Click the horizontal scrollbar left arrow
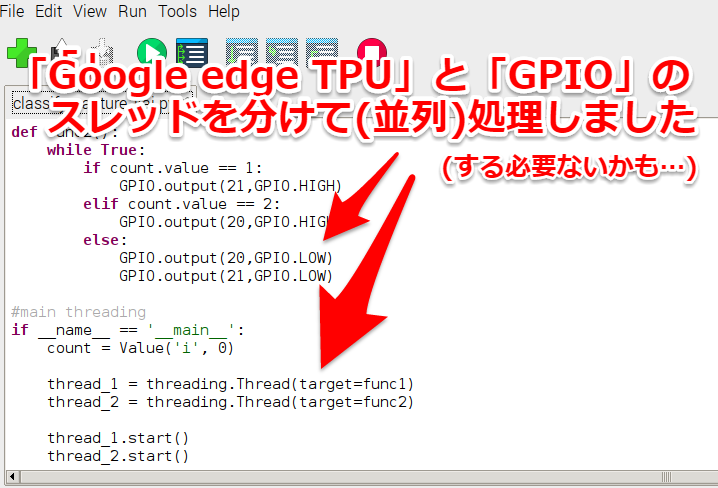 coord(12,477)
